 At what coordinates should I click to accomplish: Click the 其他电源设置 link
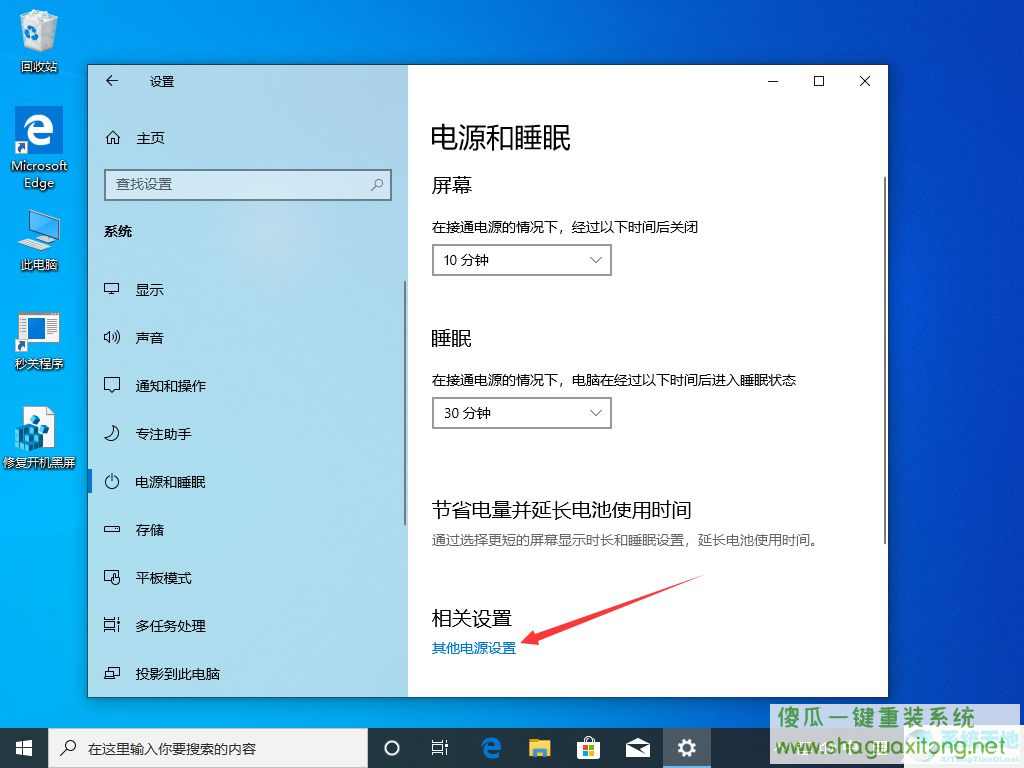point(473,648)
